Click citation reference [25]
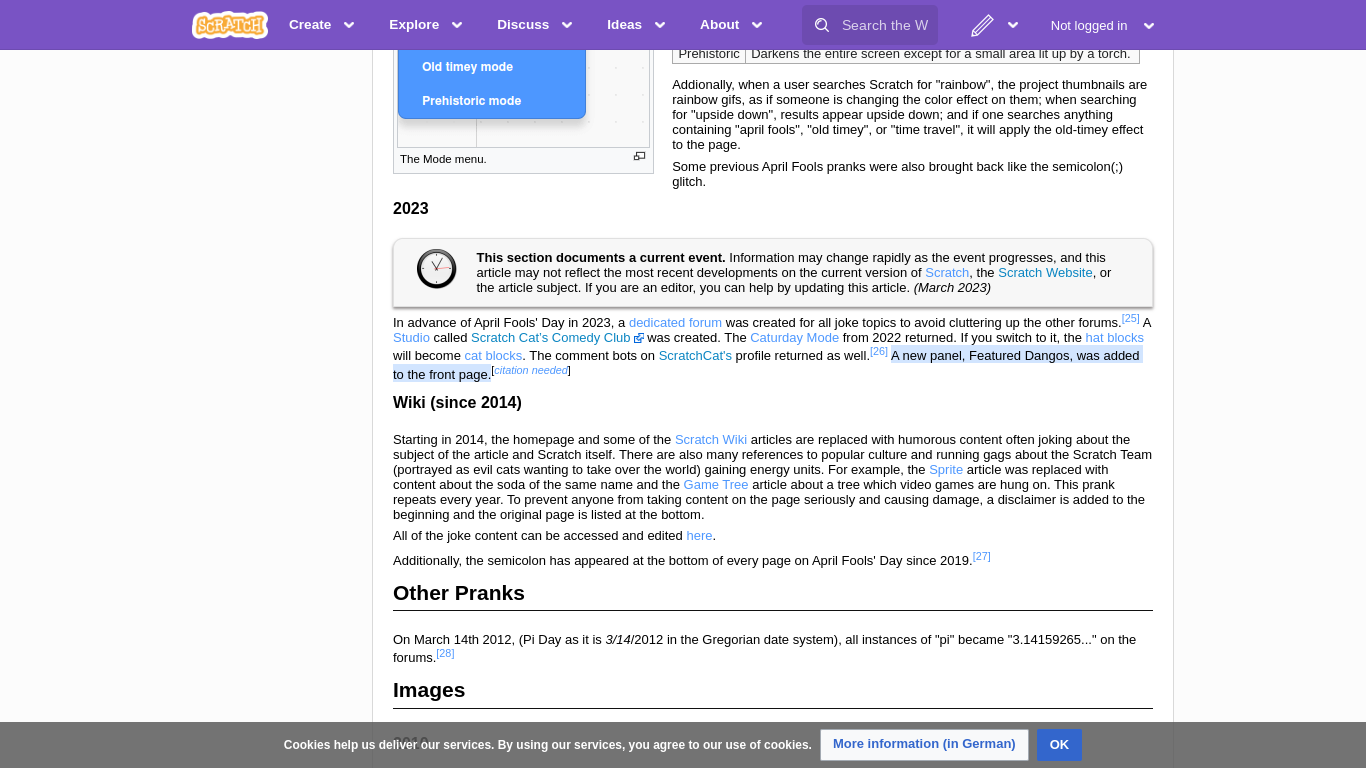1366x768 pixels. coord(1130,317)
